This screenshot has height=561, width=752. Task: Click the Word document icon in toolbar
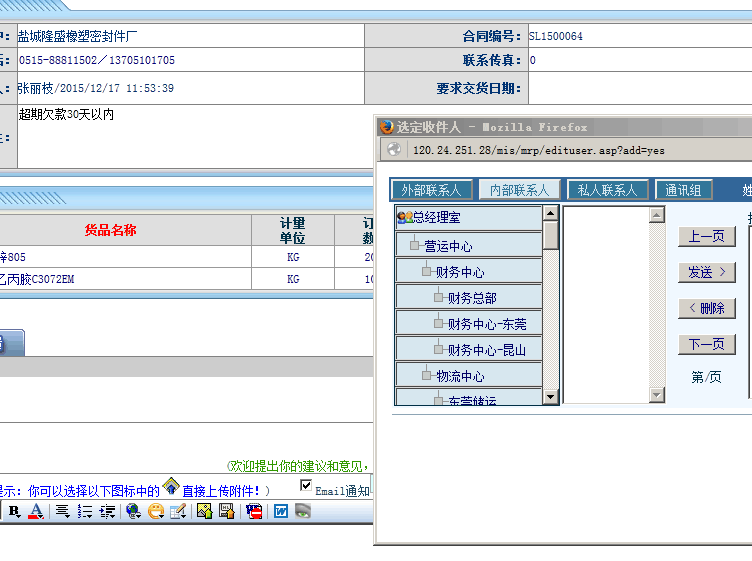pyautogui.click(x=281, y=511)
